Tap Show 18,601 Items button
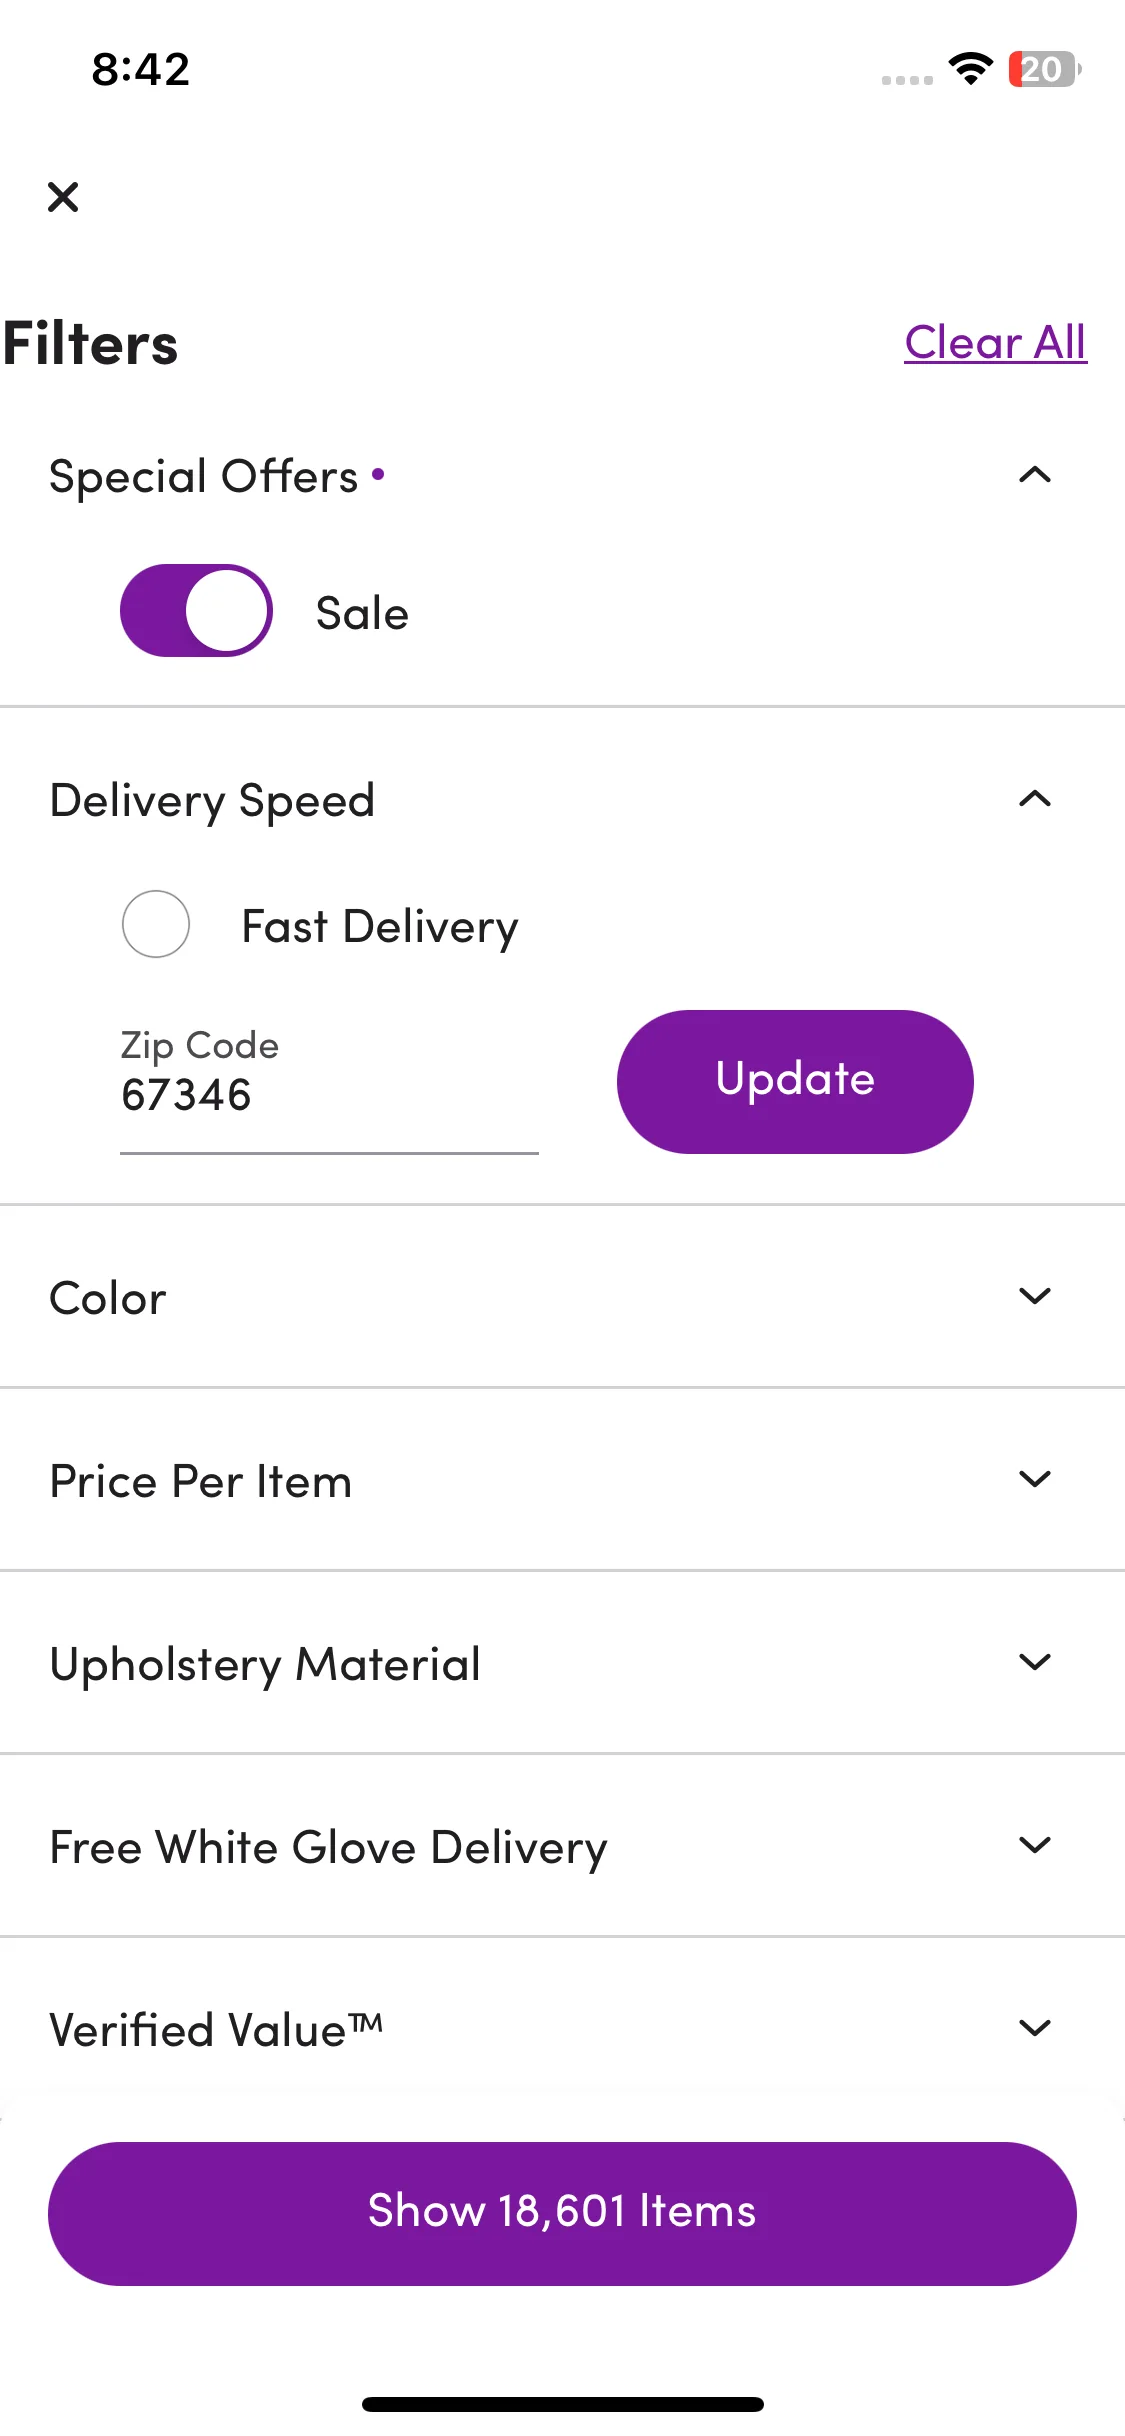This screenshot has width=1125, height=2436. [562, 2213]
